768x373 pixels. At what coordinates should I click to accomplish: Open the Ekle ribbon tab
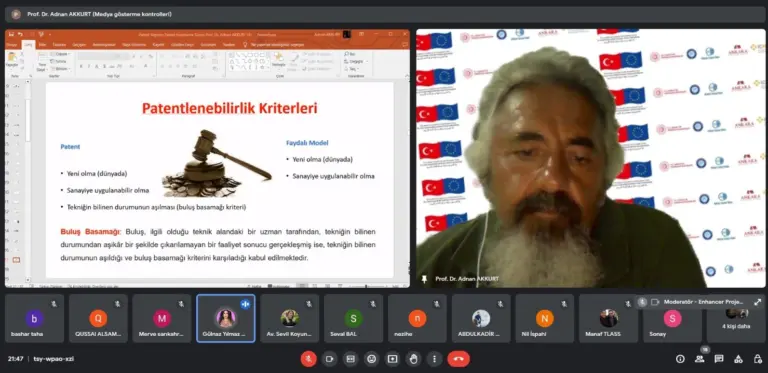(43, 45)
